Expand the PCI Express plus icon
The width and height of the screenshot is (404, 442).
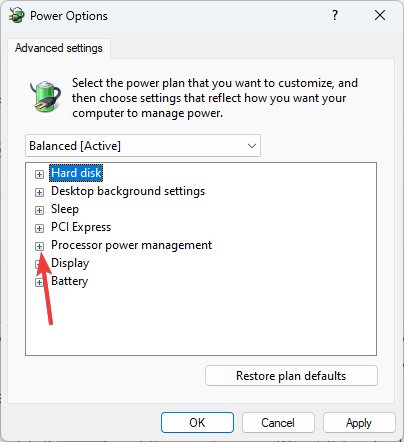[39, 228]
